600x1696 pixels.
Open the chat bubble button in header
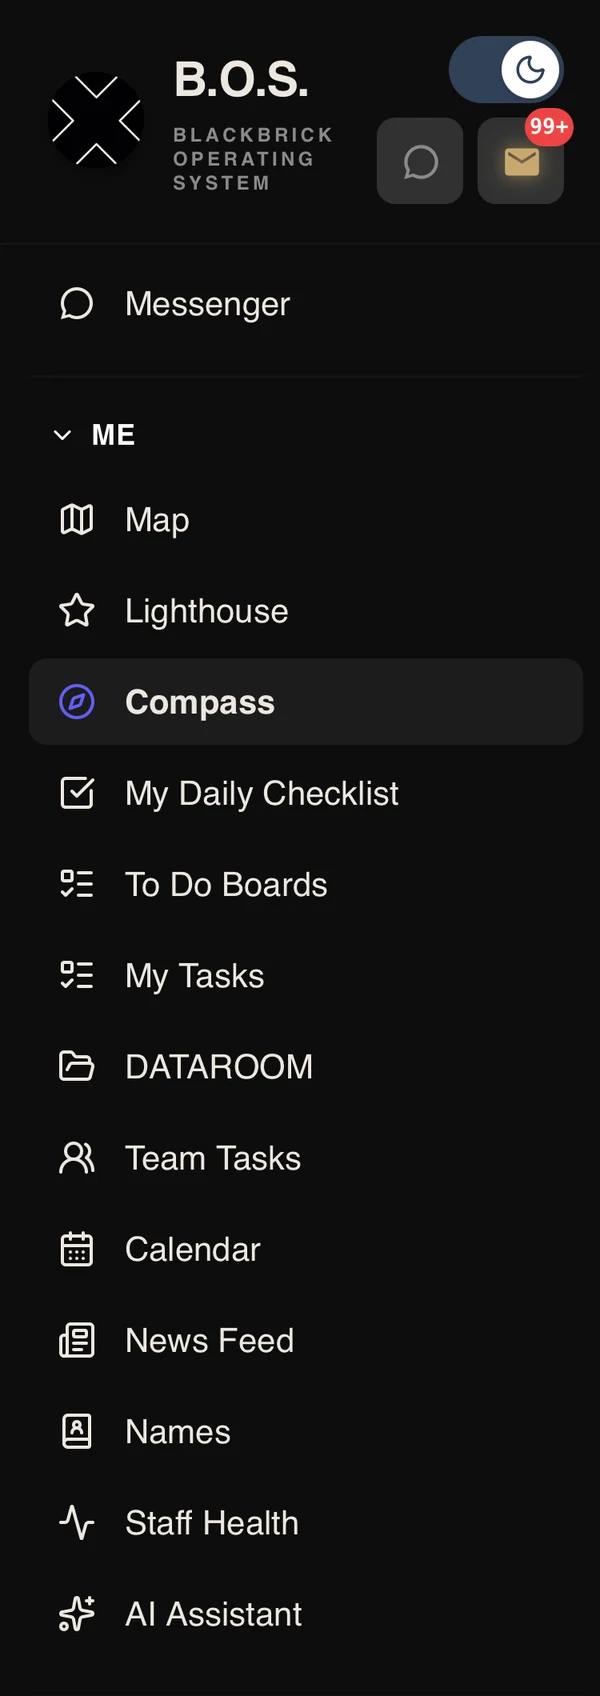(x=420, y=161)
